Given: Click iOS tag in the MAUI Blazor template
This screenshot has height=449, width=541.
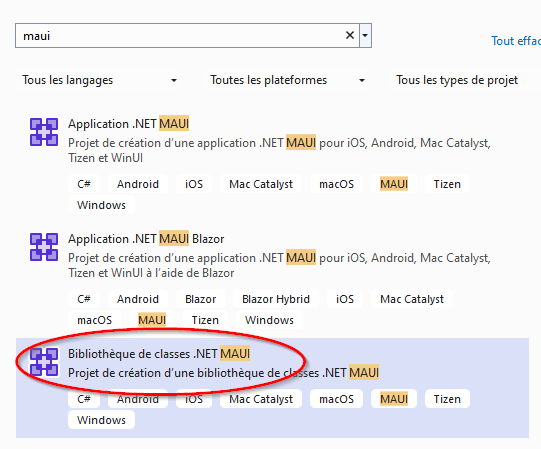Looking at the screenshot, I should (x=345, y=299).
